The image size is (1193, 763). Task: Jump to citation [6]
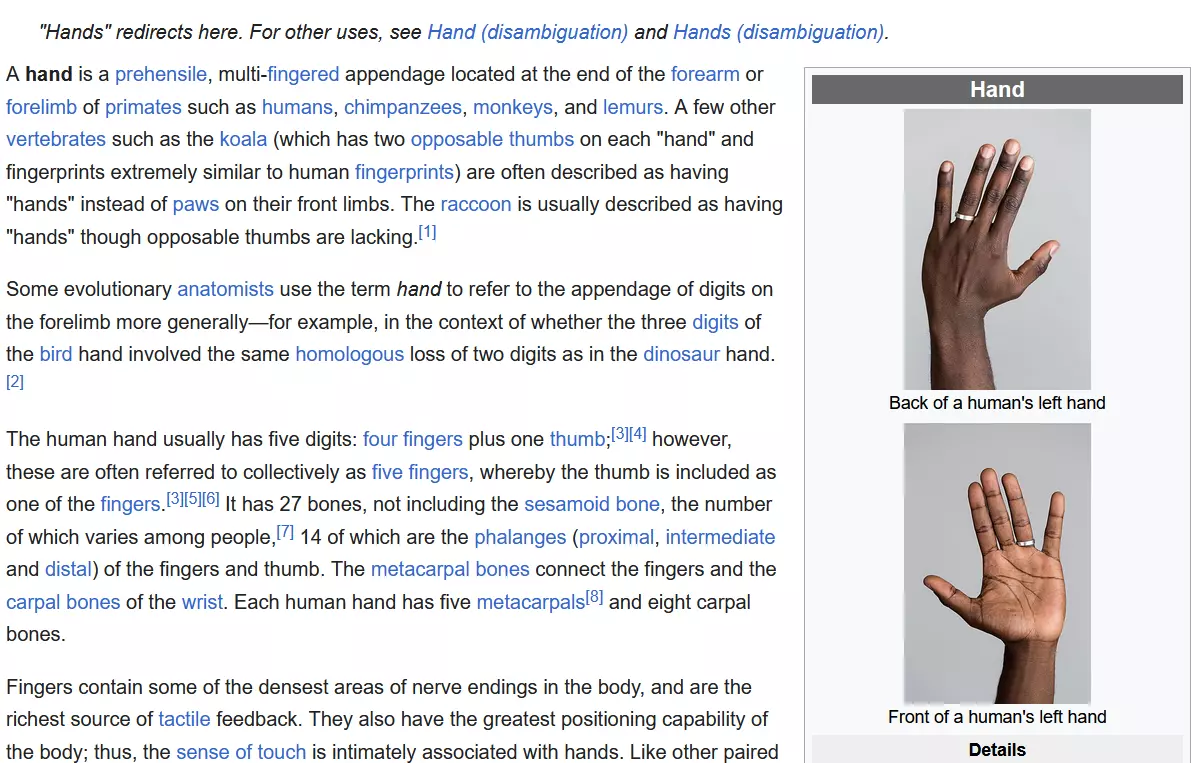click(x=211, y=498)
